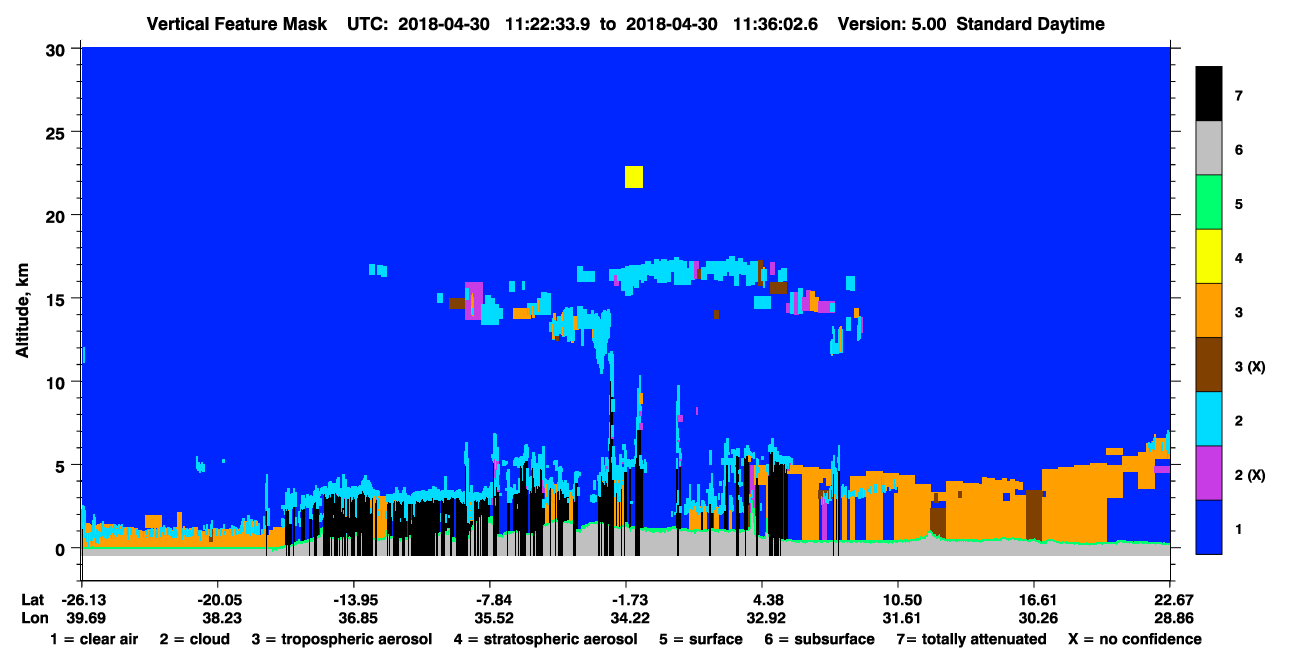Screen dimensions: 1300x667
Task: Click the start time '11:22:33.9' in title
Action: coord(548,24)
